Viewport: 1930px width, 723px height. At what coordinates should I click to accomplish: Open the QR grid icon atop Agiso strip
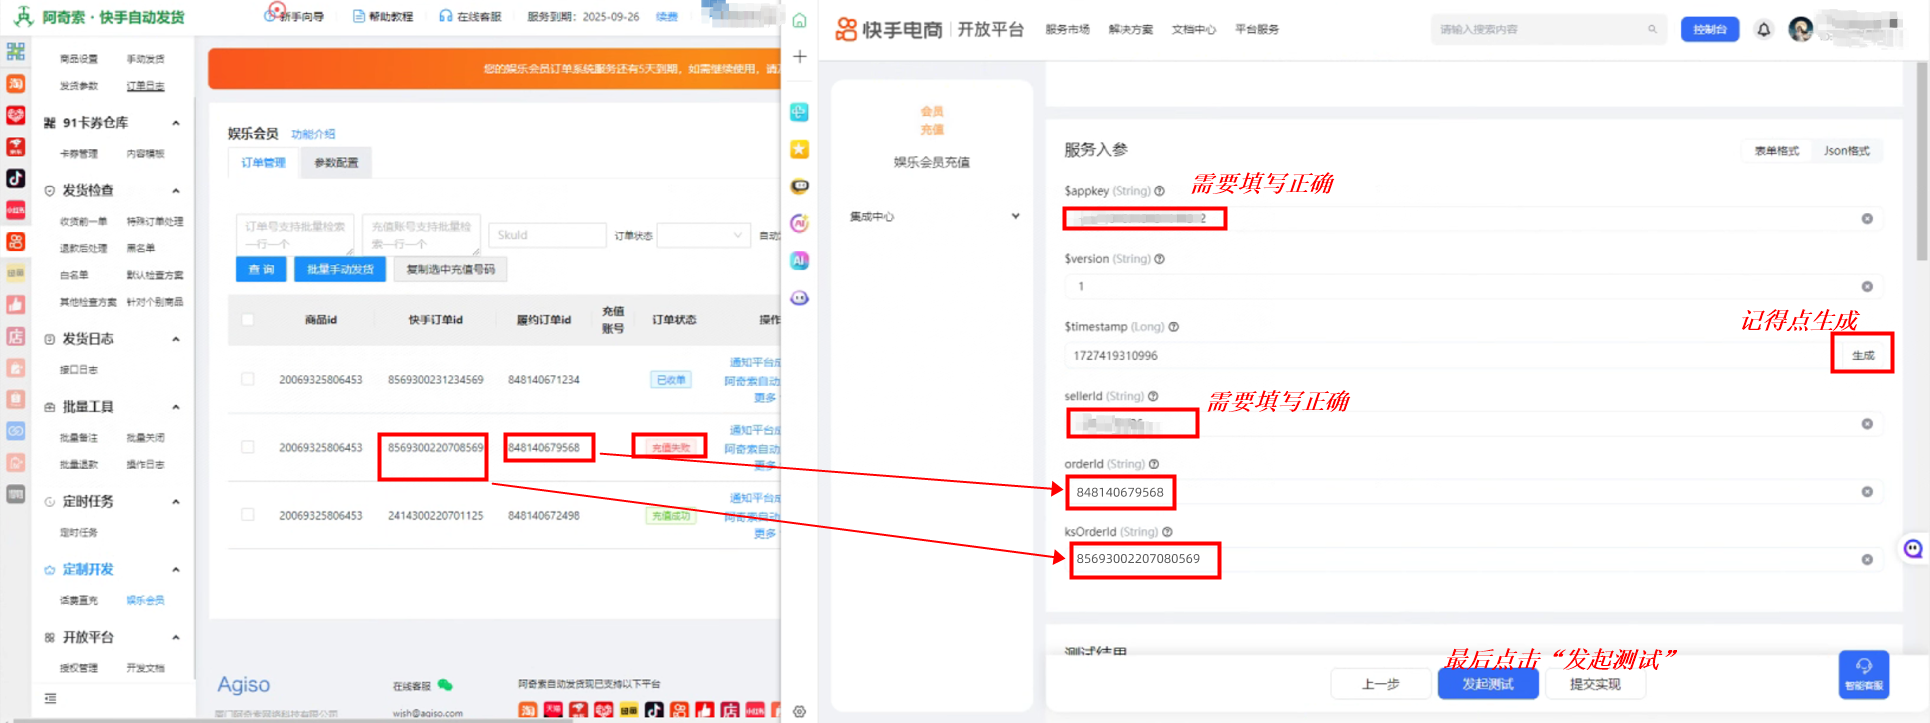click(16, 51)
